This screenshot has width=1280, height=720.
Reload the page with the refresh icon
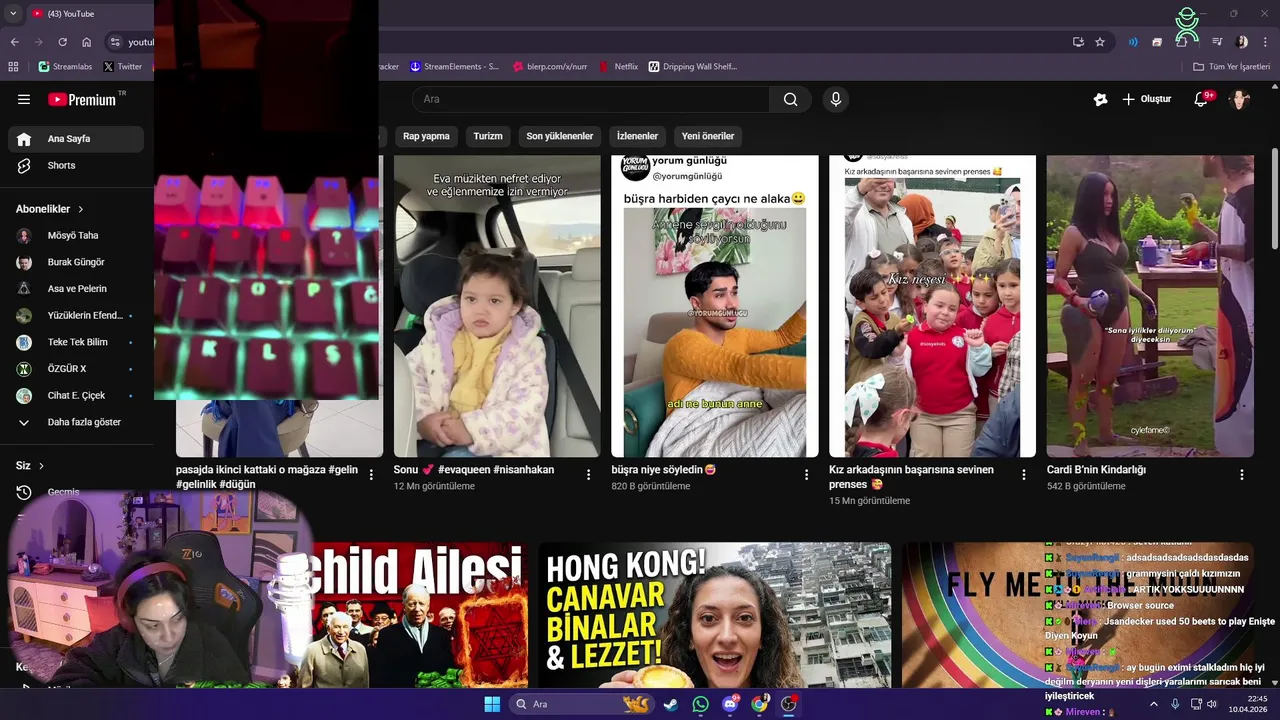click(62, 42)
